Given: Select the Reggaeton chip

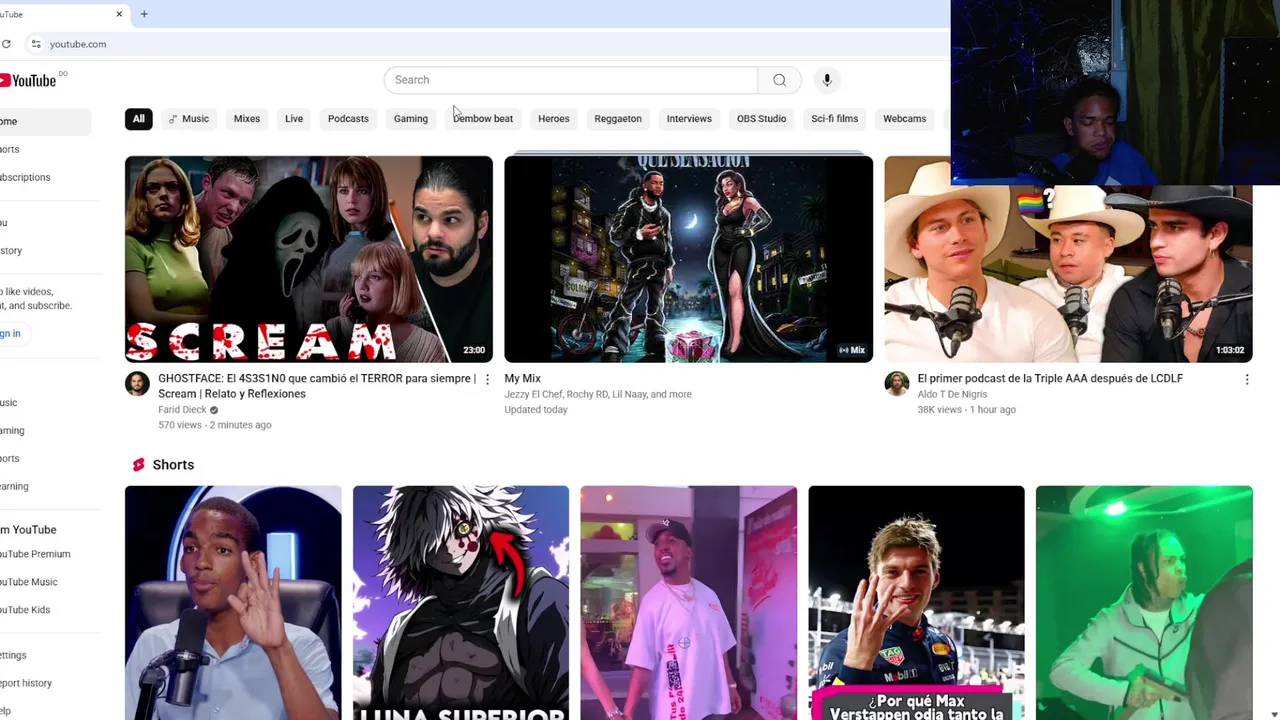Looking at the screenshot, I should [x=618, y=119].
